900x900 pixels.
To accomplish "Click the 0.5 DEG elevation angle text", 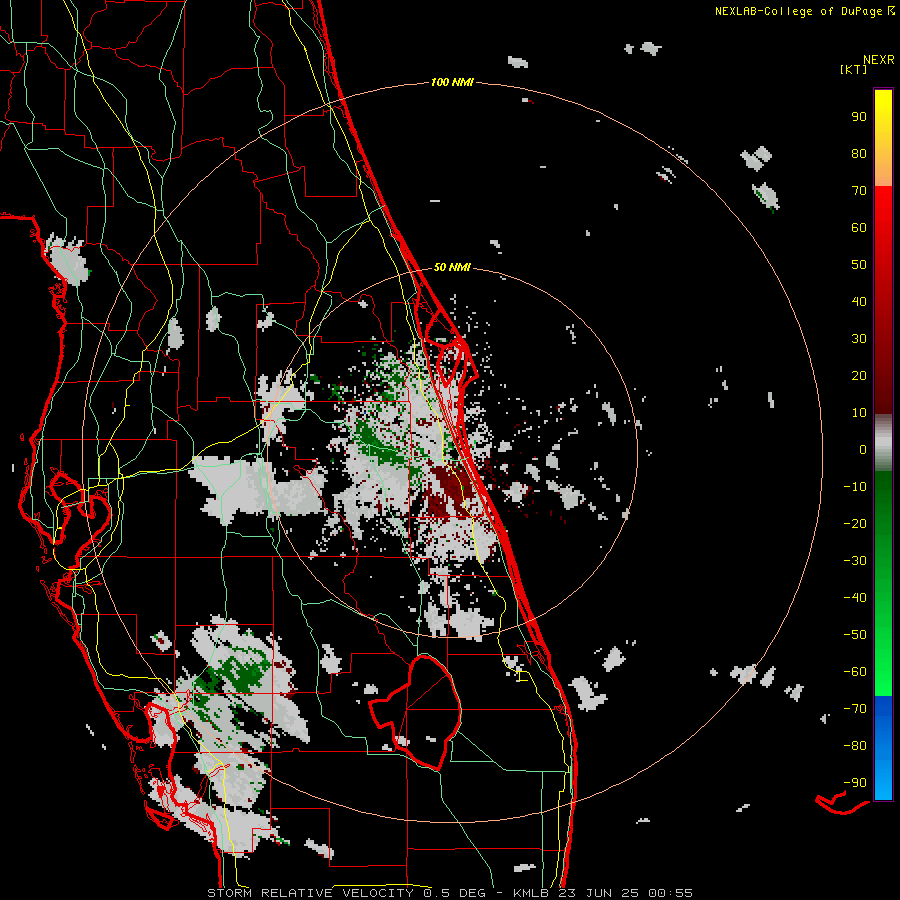I will [454, 893].
